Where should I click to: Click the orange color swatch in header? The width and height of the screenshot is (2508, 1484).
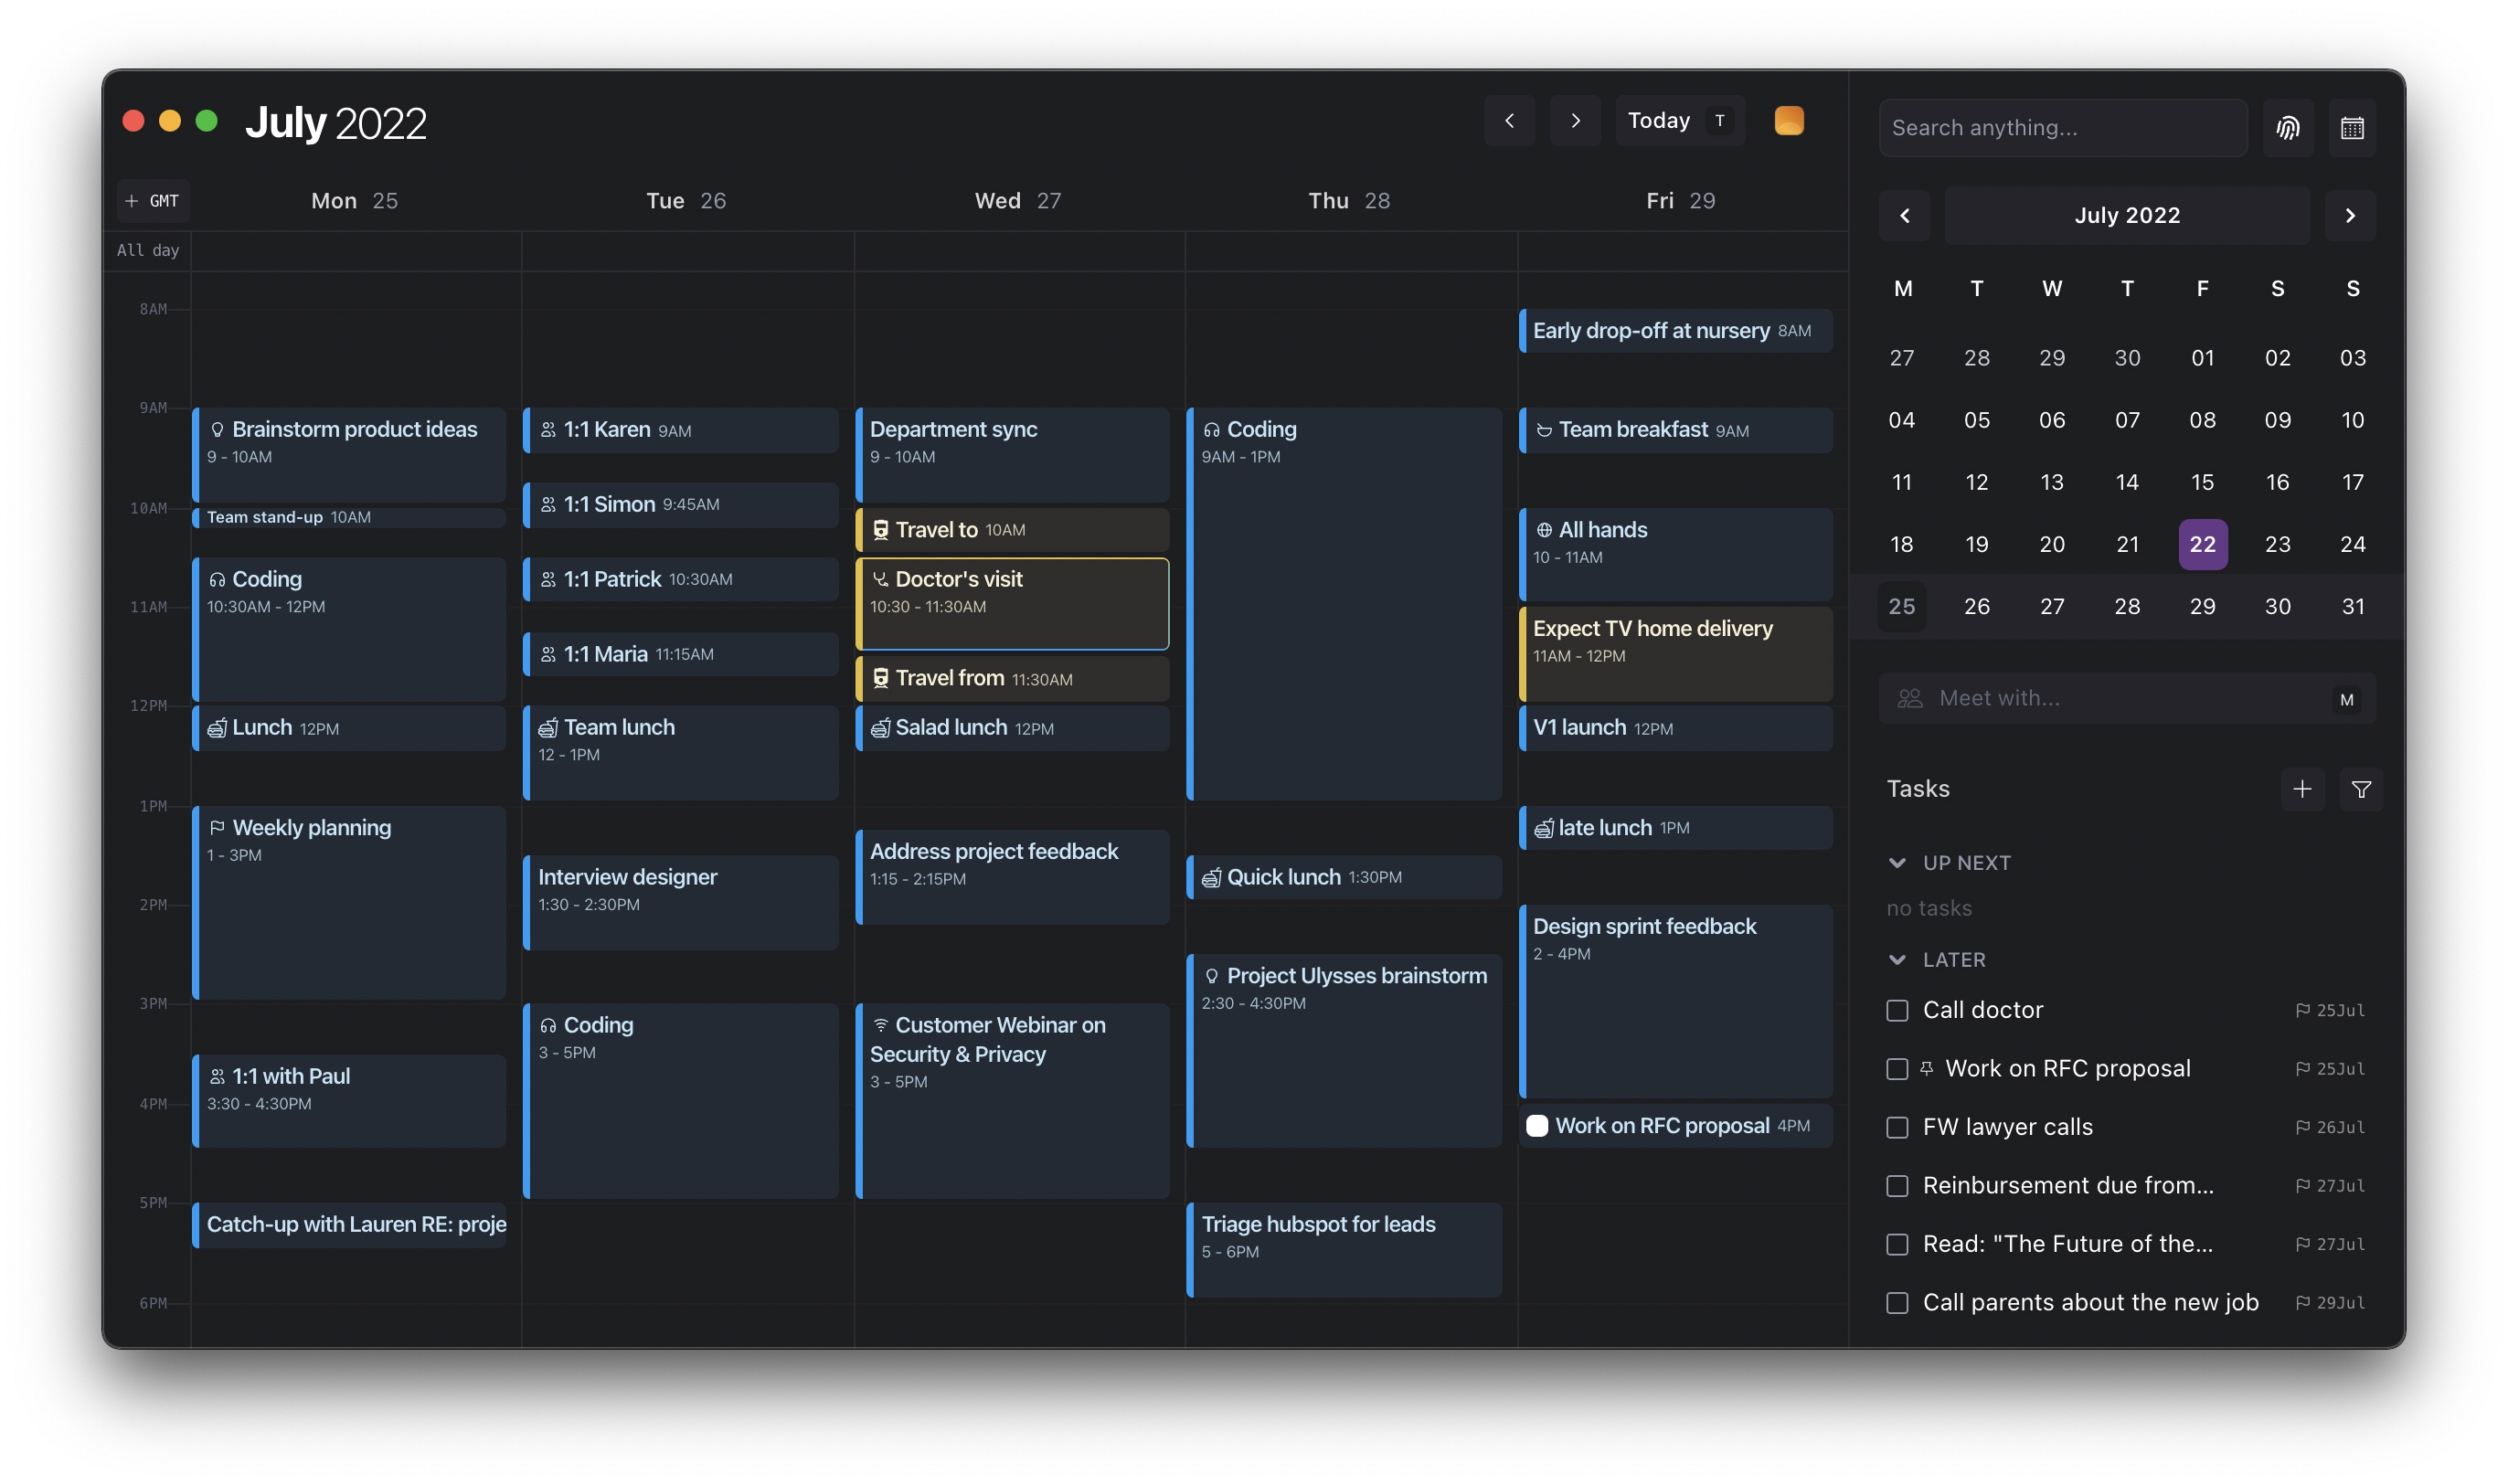coord(1788,121)
